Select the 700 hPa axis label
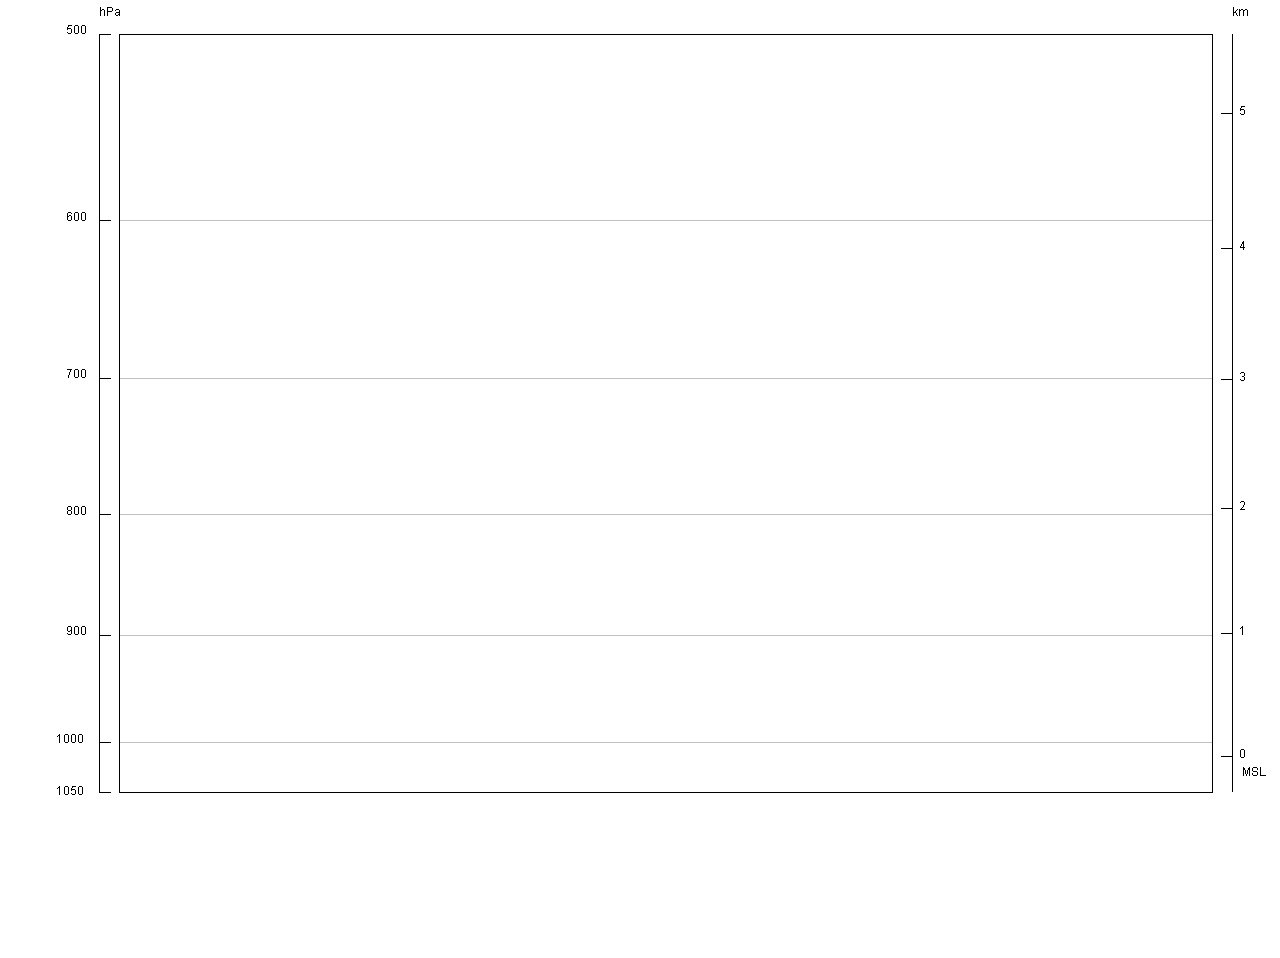 click(x=77, y=375)
